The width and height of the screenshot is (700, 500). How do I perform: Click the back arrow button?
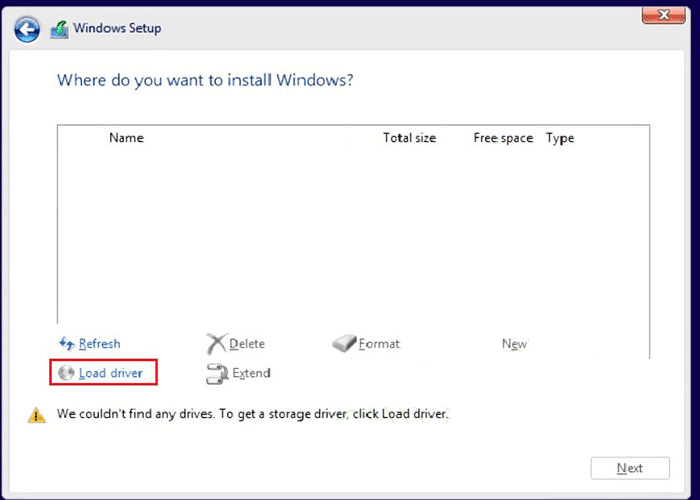[x=29, y=29]
